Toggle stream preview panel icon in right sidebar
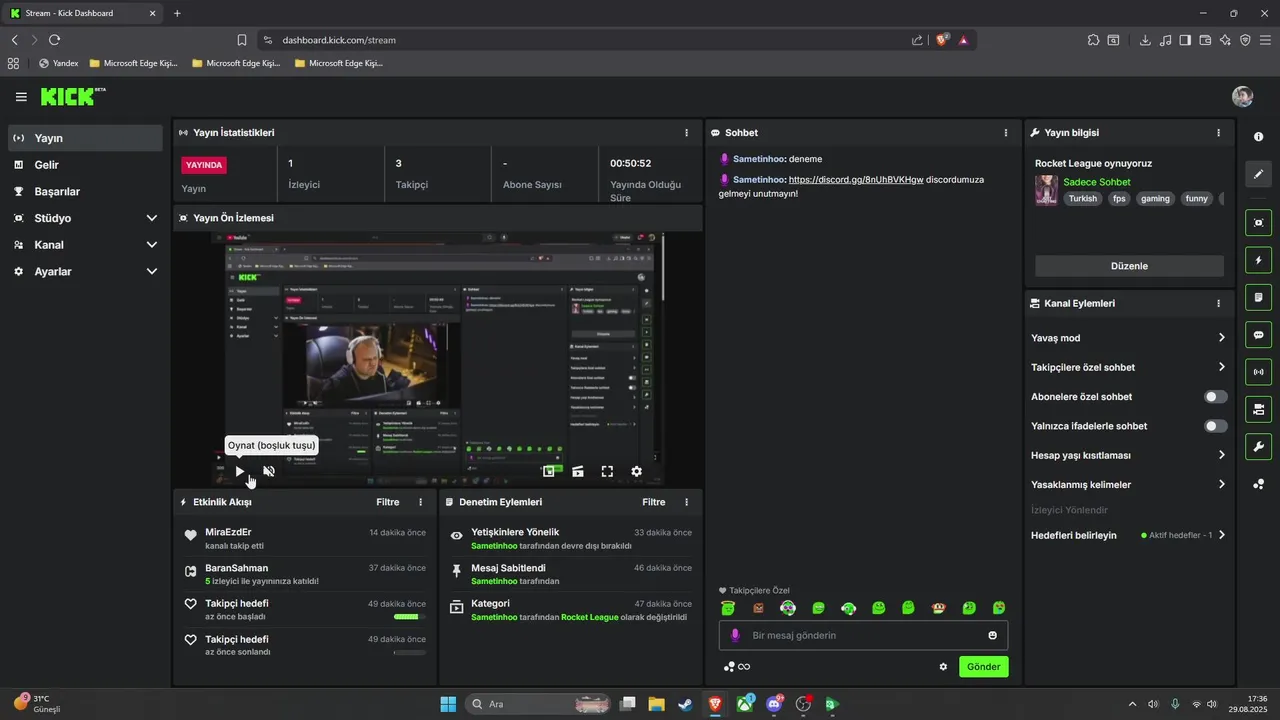This screenshot has width=1280, height=720. coord(1259,222)
